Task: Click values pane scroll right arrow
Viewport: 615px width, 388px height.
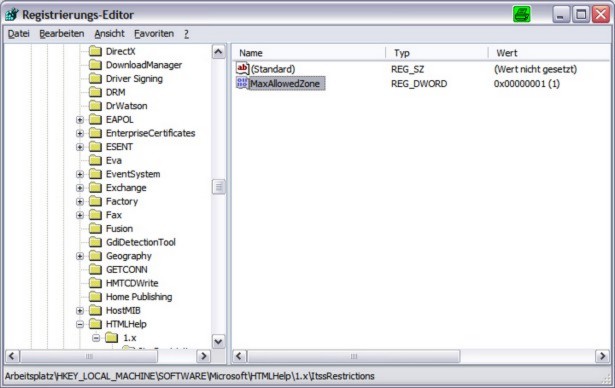Action: tap(602, 356)
